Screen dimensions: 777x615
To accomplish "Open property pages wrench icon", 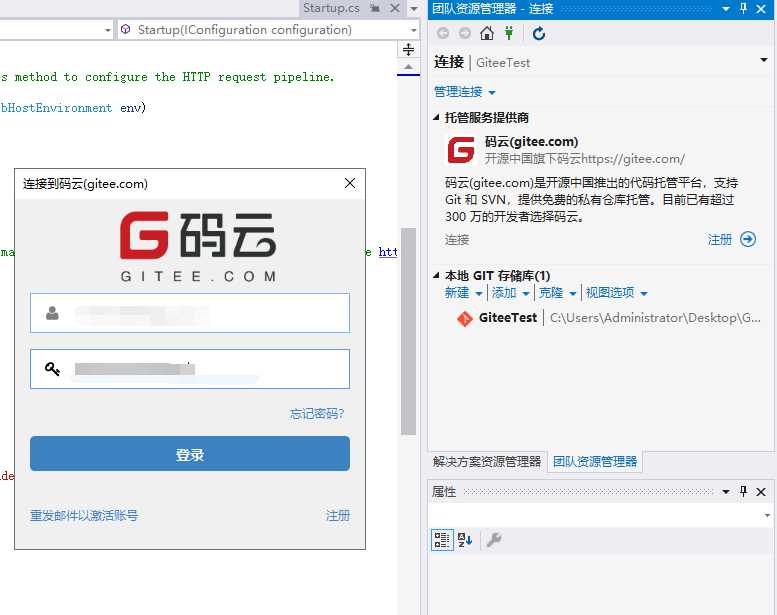I will (x=494, y=540).
